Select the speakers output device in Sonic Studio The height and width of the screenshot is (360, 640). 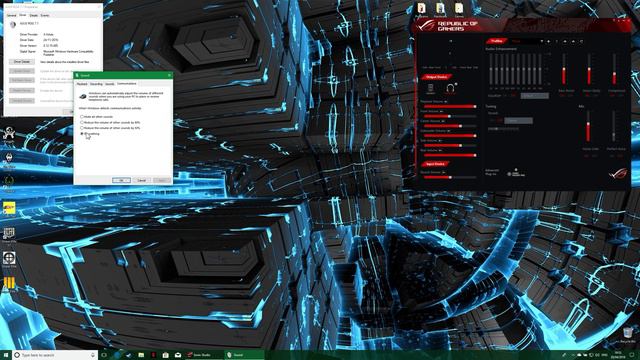point(431,88)
